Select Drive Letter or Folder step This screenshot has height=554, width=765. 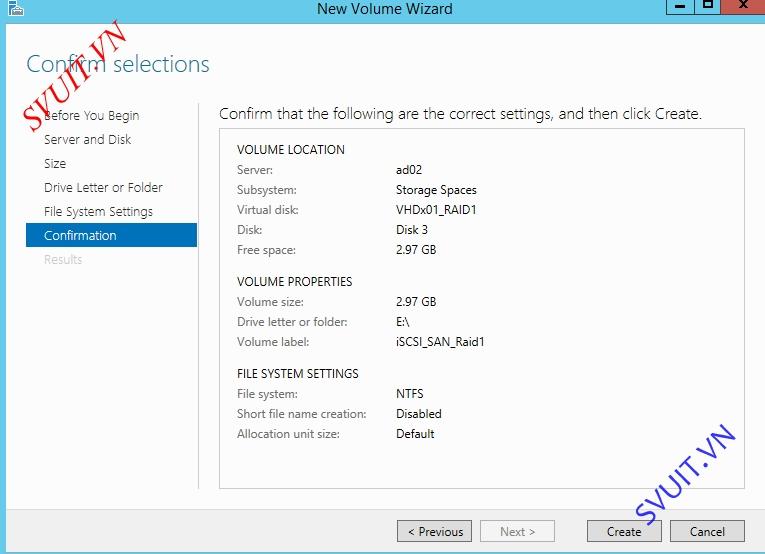[103, 187]
